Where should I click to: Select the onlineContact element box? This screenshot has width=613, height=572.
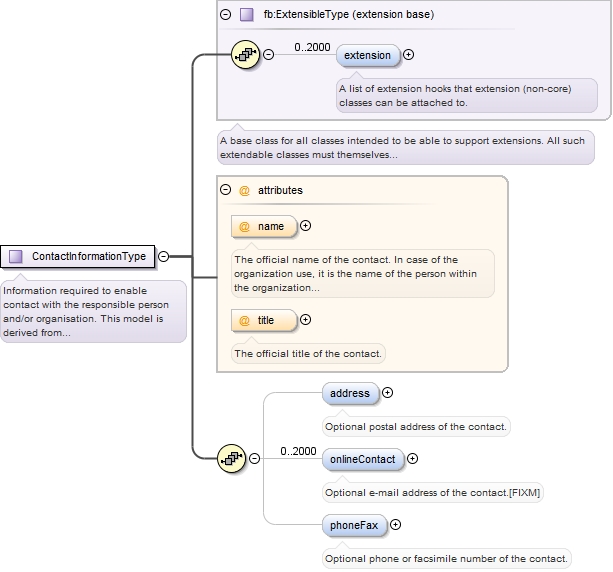click(x=363, y=459)
